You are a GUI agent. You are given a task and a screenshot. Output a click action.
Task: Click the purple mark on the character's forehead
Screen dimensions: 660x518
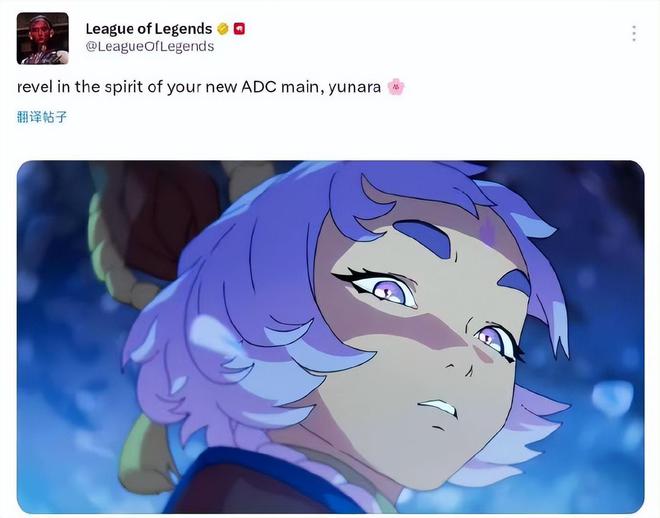click(x=488, y=228)
